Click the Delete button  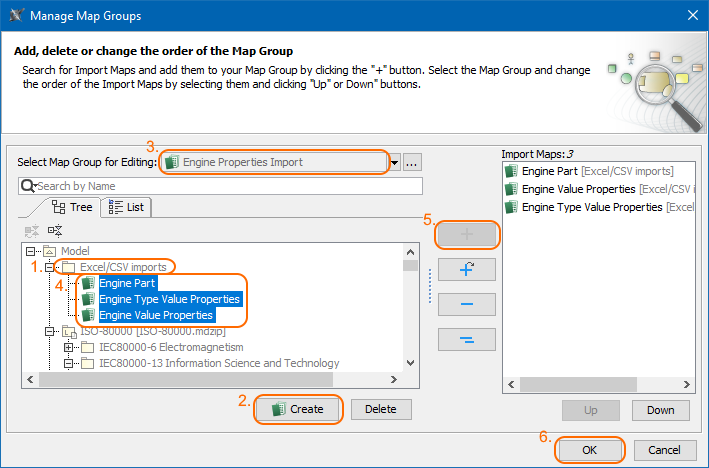(380, 408)
